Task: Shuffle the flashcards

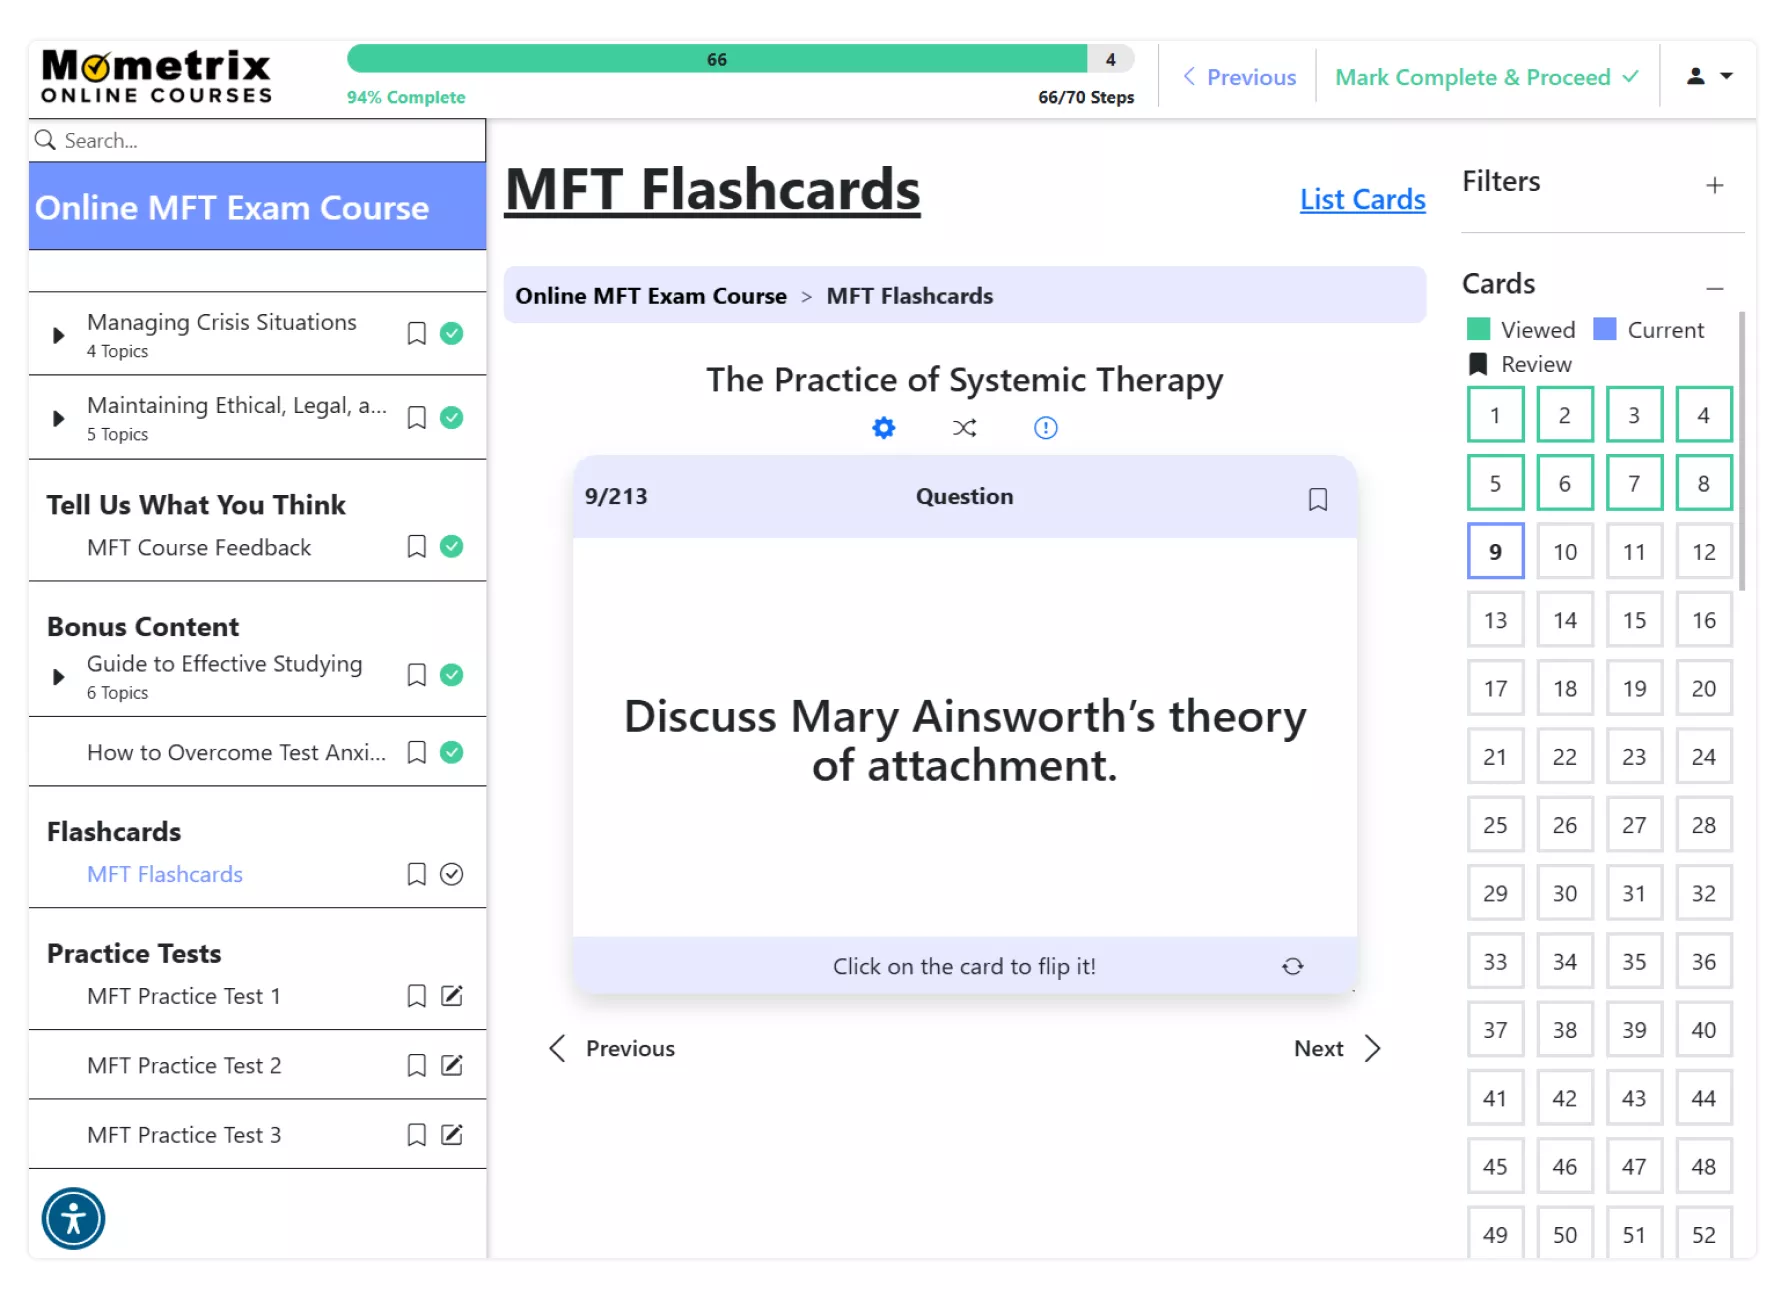Action: pos(964,428)
